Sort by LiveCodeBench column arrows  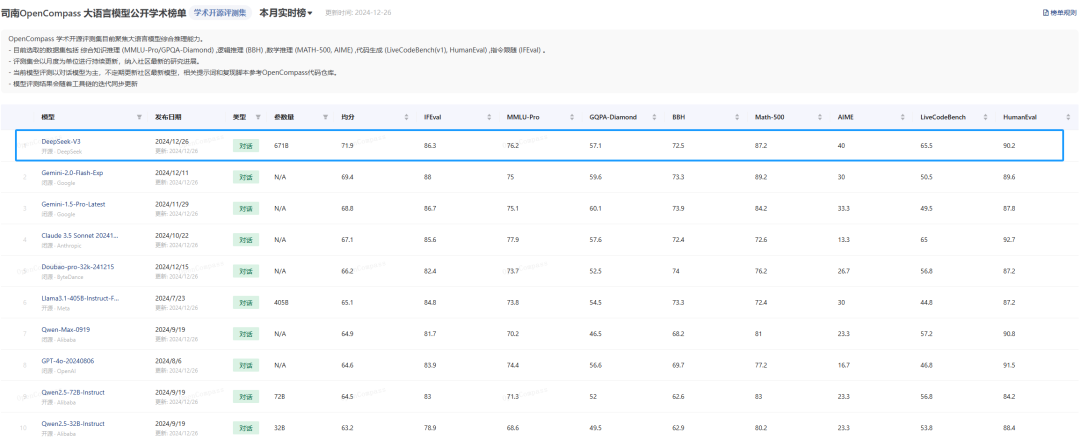click(986, 117)
